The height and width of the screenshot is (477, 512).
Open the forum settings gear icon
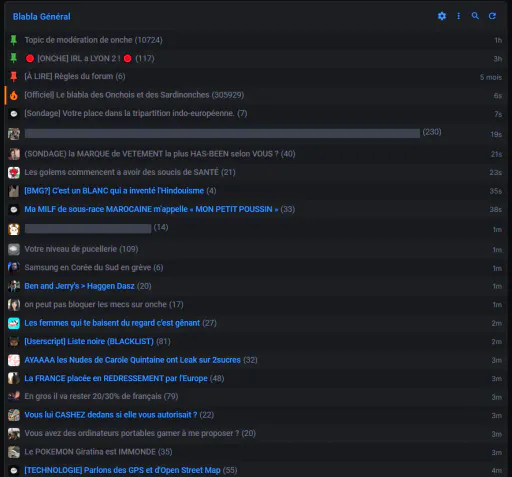(x=442, y=16)
